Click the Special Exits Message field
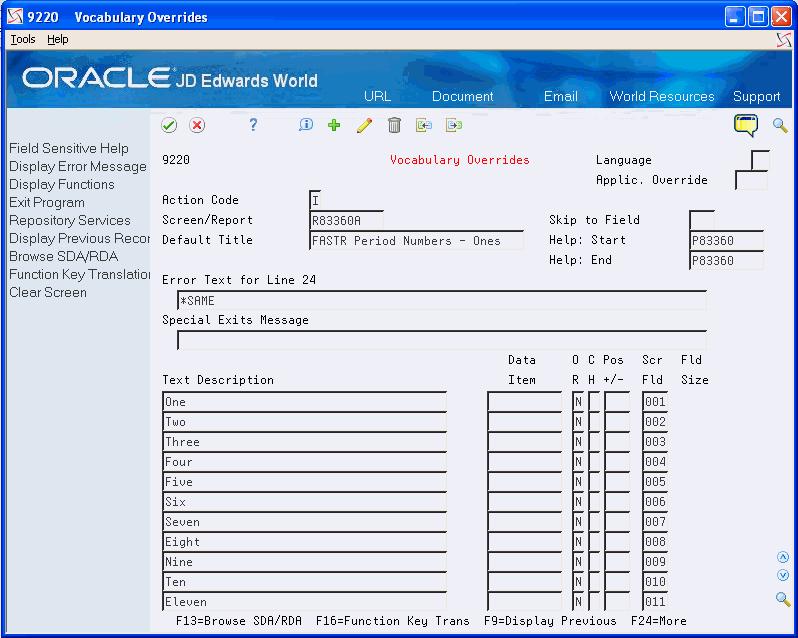The width and height of the screenshot is (798, 638). click(442, 340)
